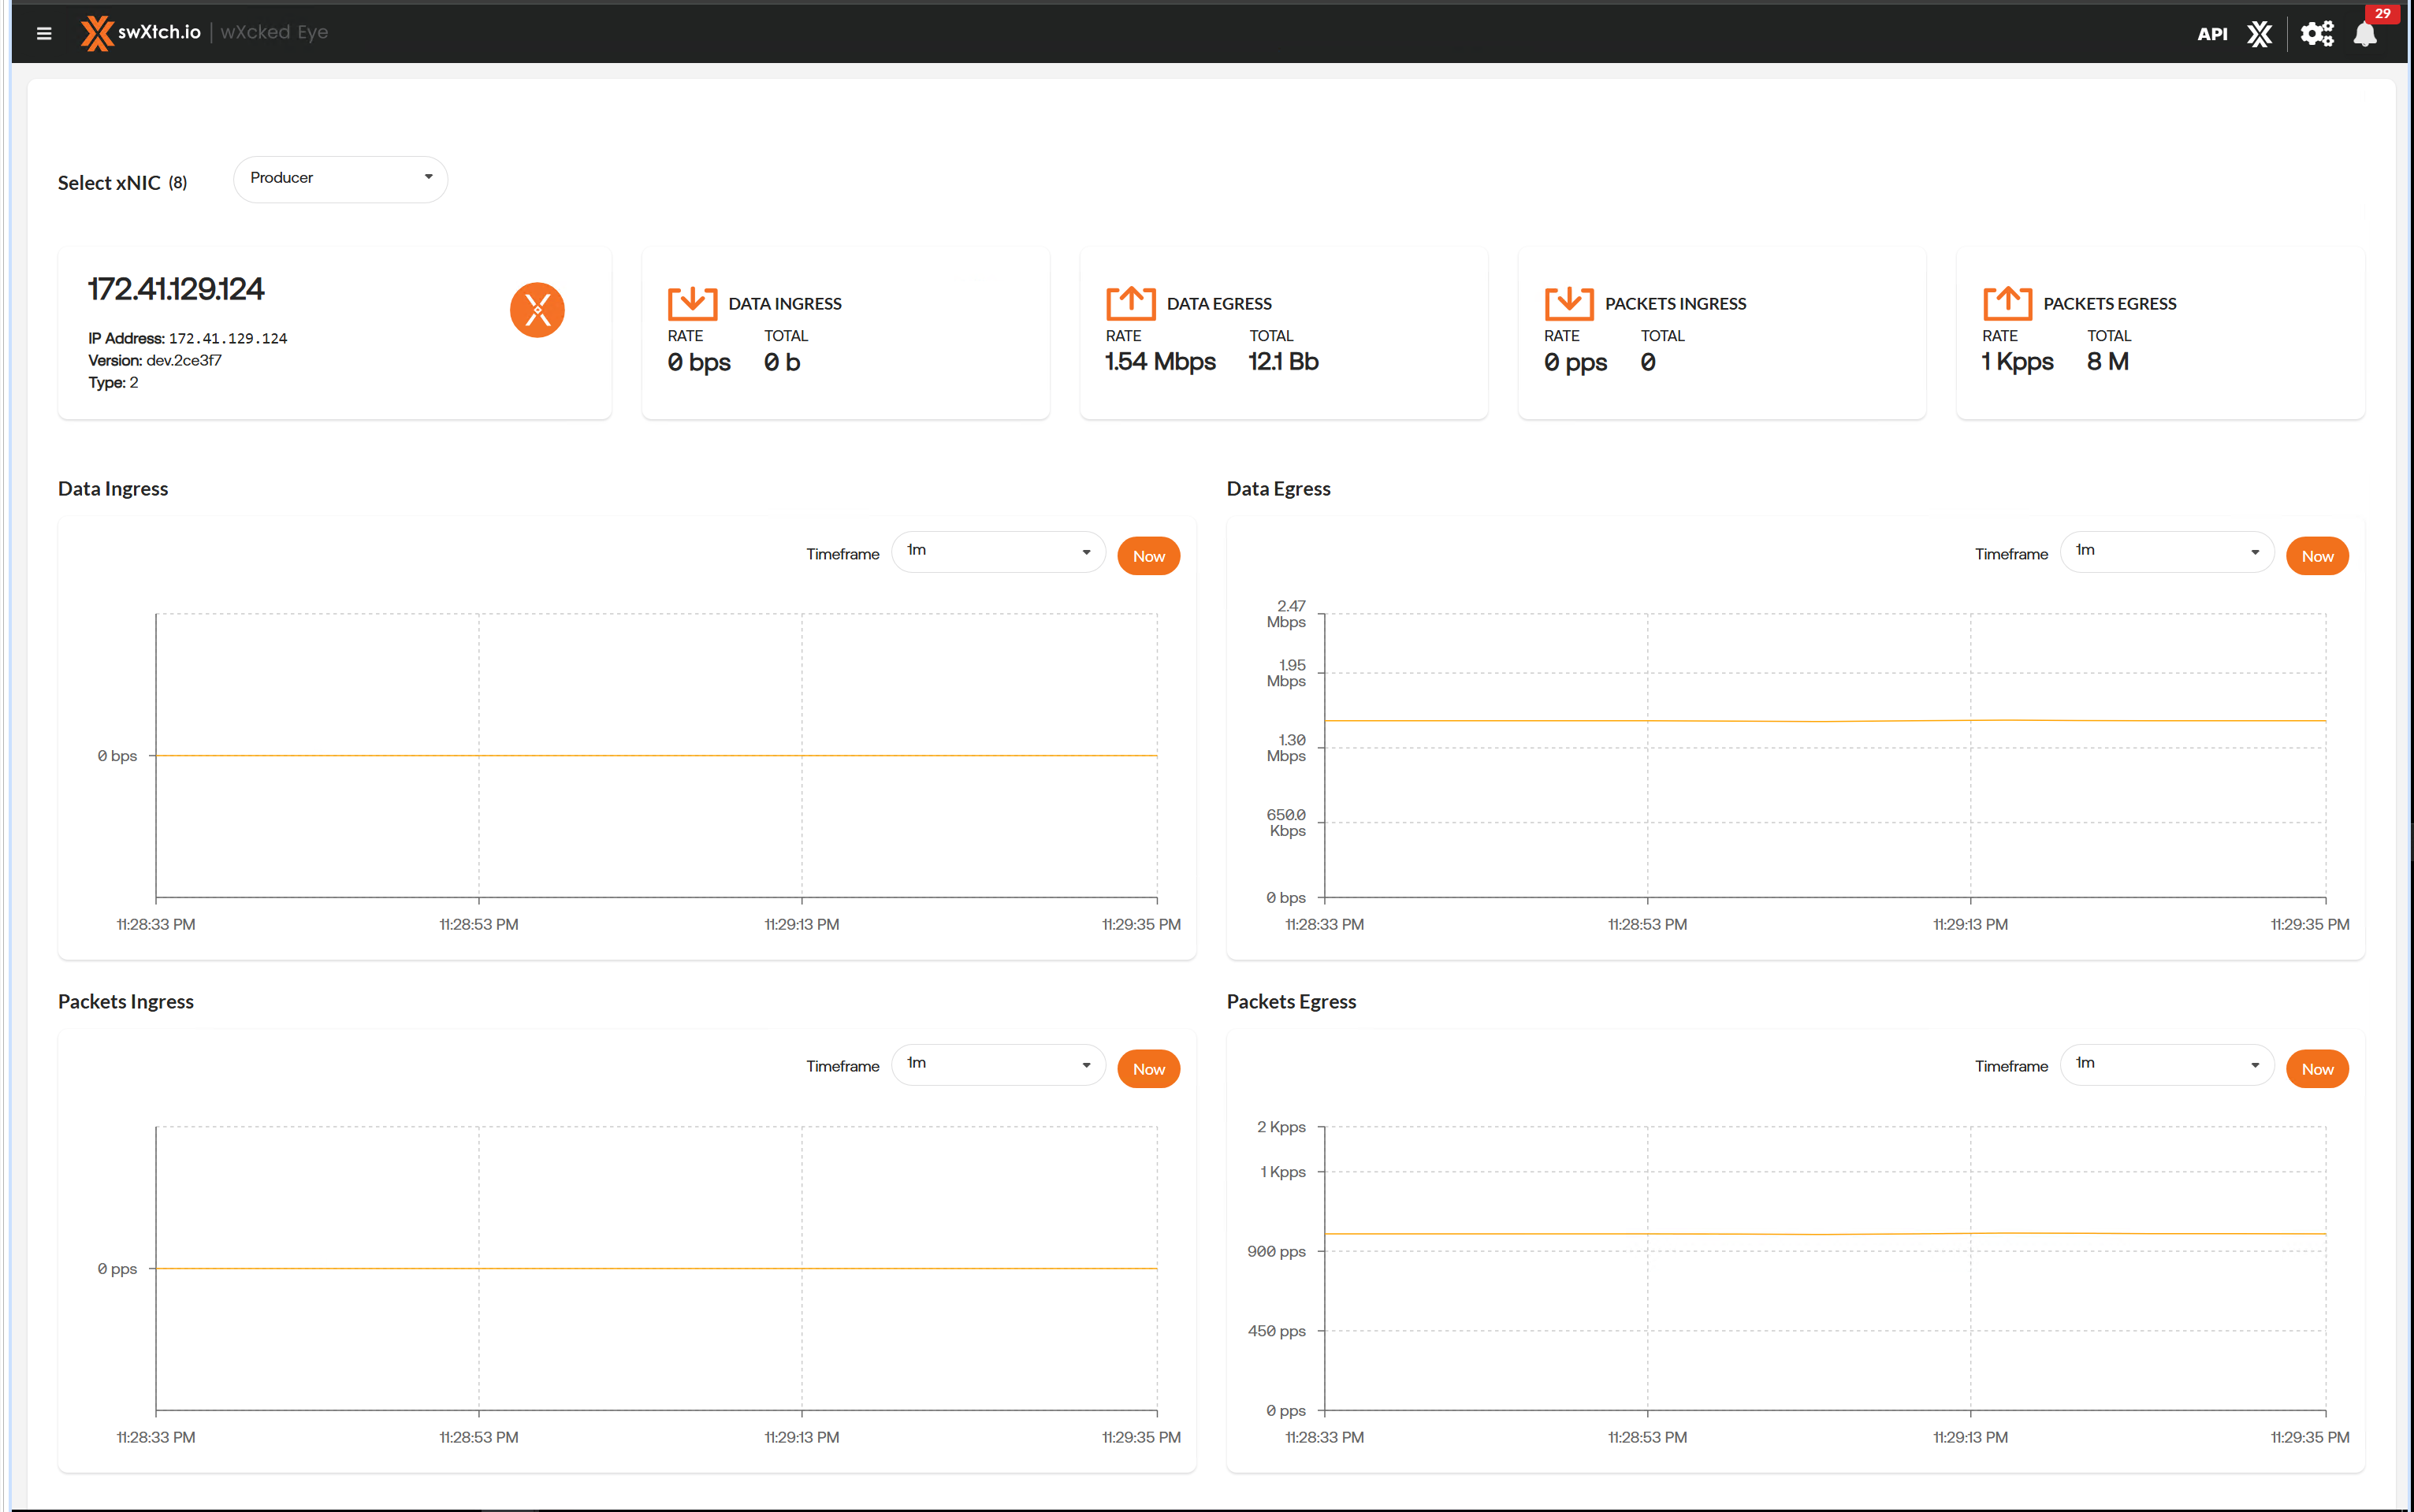This screenshot has width=2414, height=1512.
Task: Open the settings gears icon
Action: (x=2316, y=34)
